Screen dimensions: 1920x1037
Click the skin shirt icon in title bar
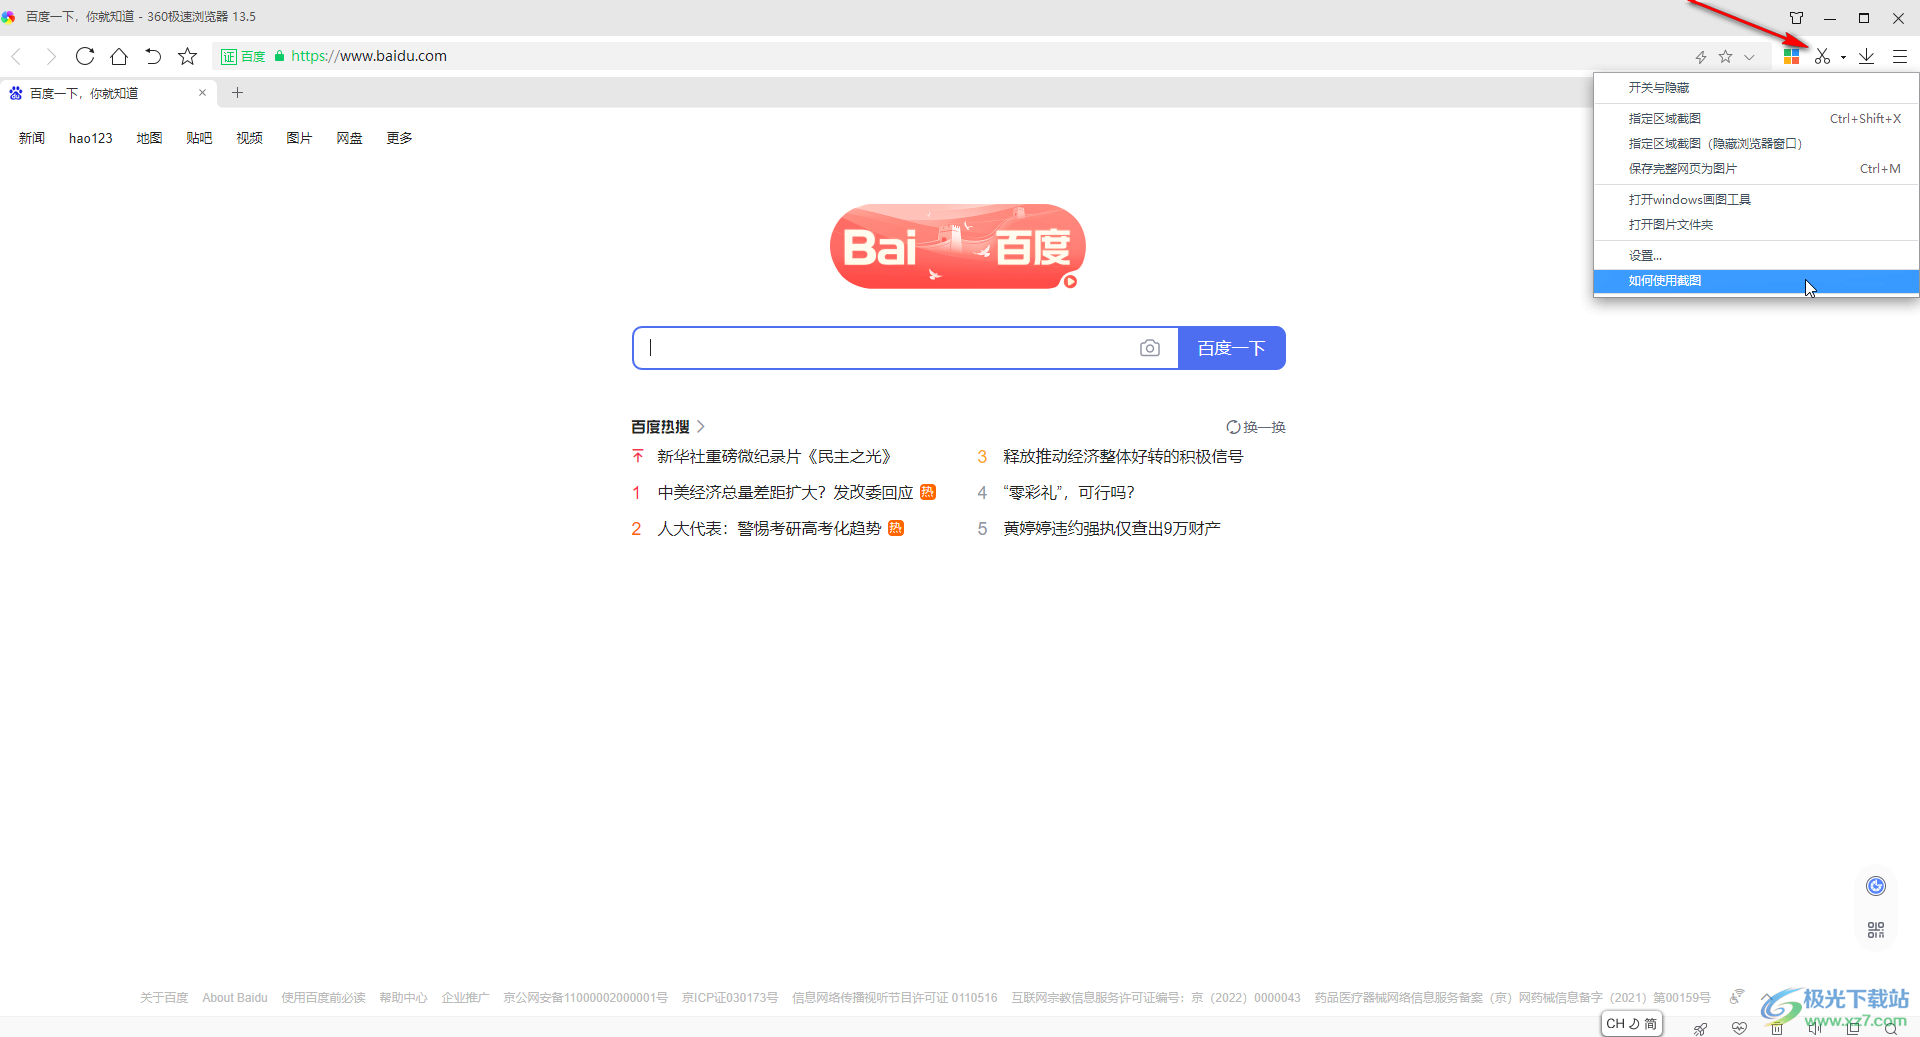tap(1796, 17)
